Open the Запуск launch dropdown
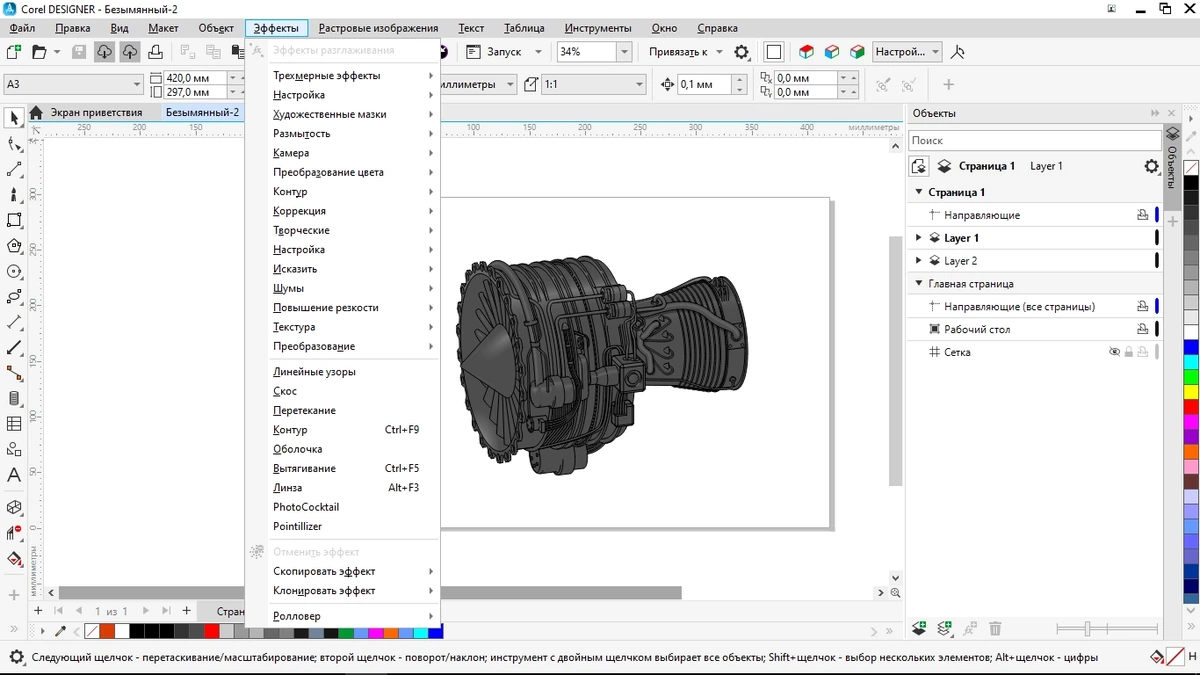The width and height of the screenshot is (1200, 675). click(x=538, y=51)
